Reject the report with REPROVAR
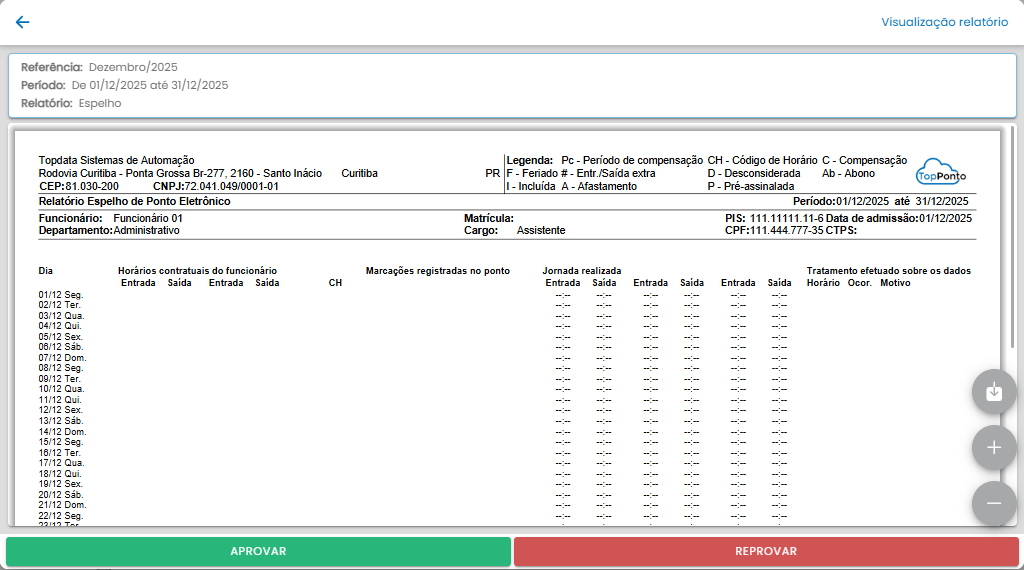 (766, 551)
